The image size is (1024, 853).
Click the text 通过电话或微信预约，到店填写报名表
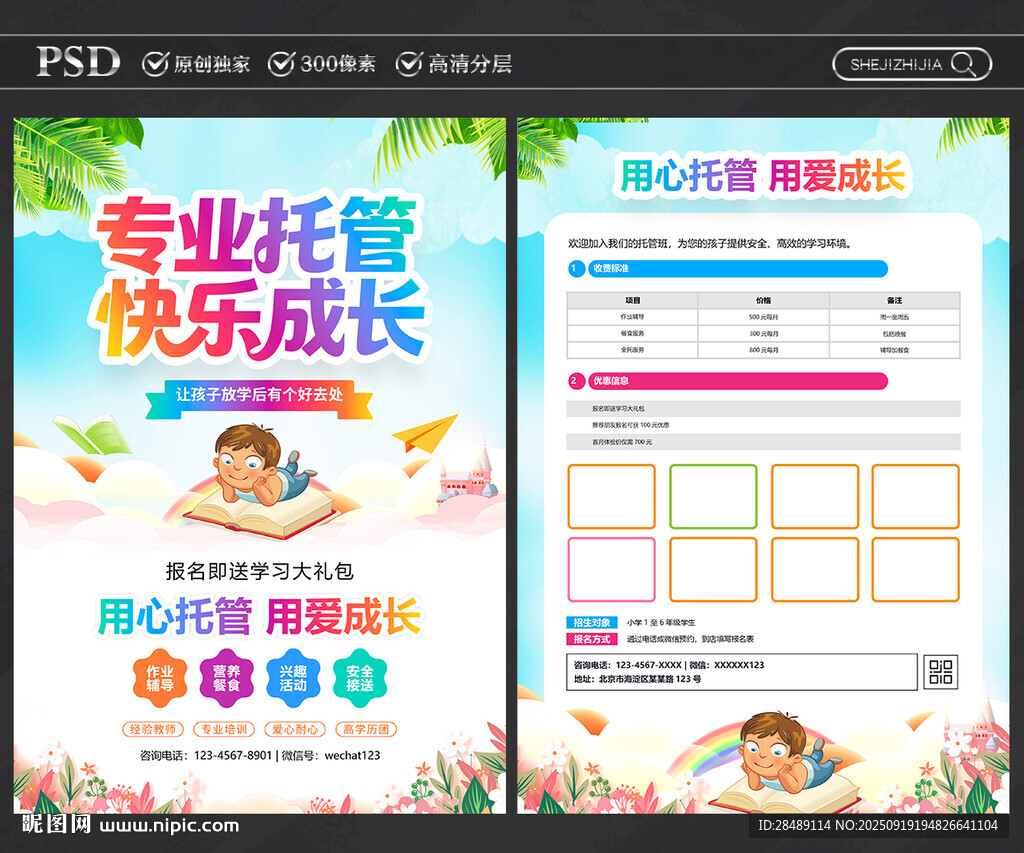(x=690, y=639)
